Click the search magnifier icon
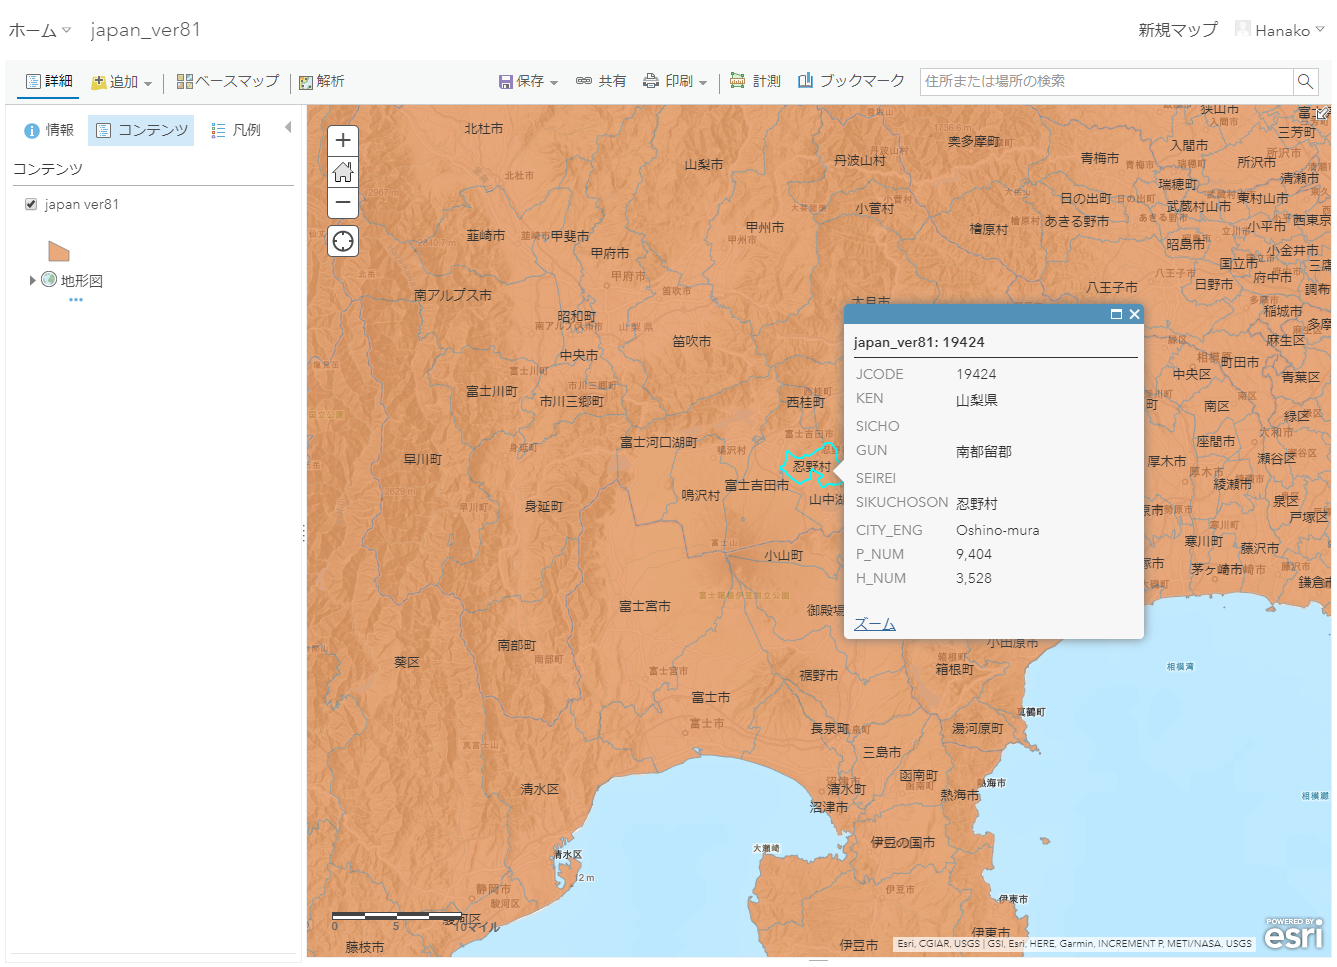 tap(1305, 81)
